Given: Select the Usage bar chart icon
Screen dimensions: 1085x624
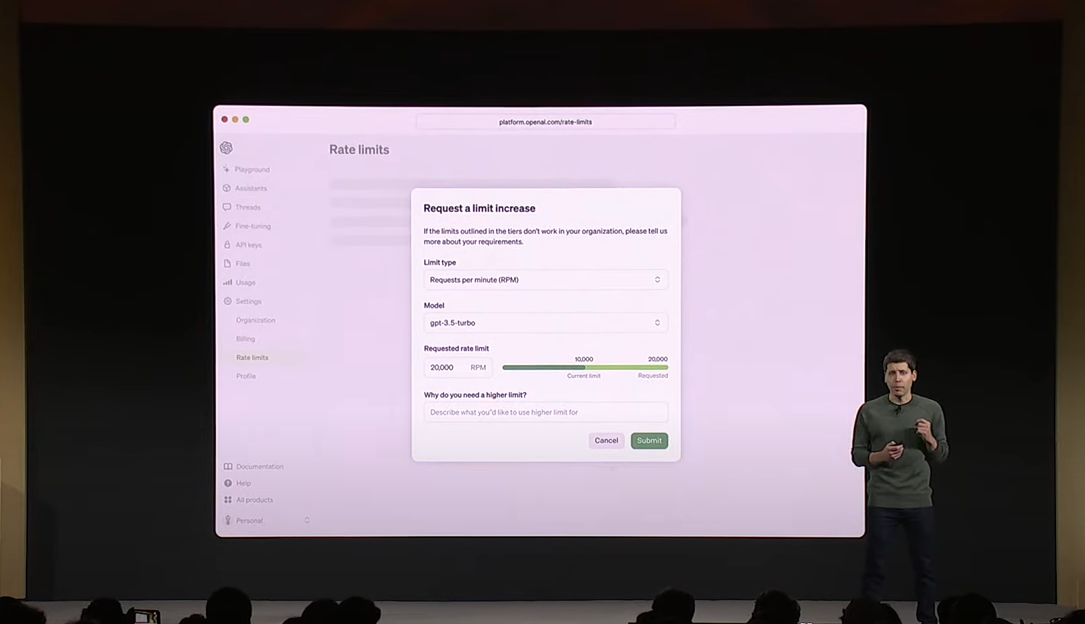Looking at the screenshot, I should tap(227, 283).
